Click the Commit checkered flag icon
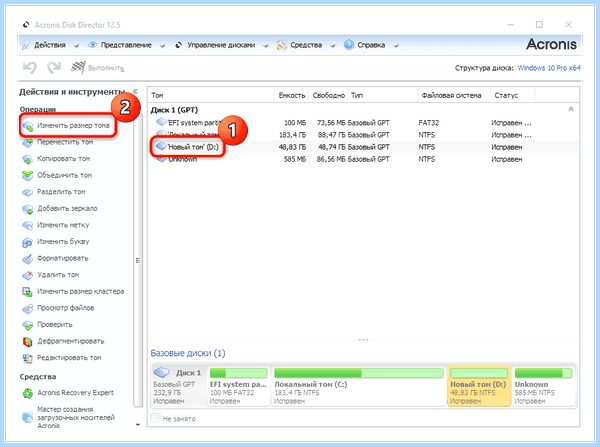 [78, 67]
